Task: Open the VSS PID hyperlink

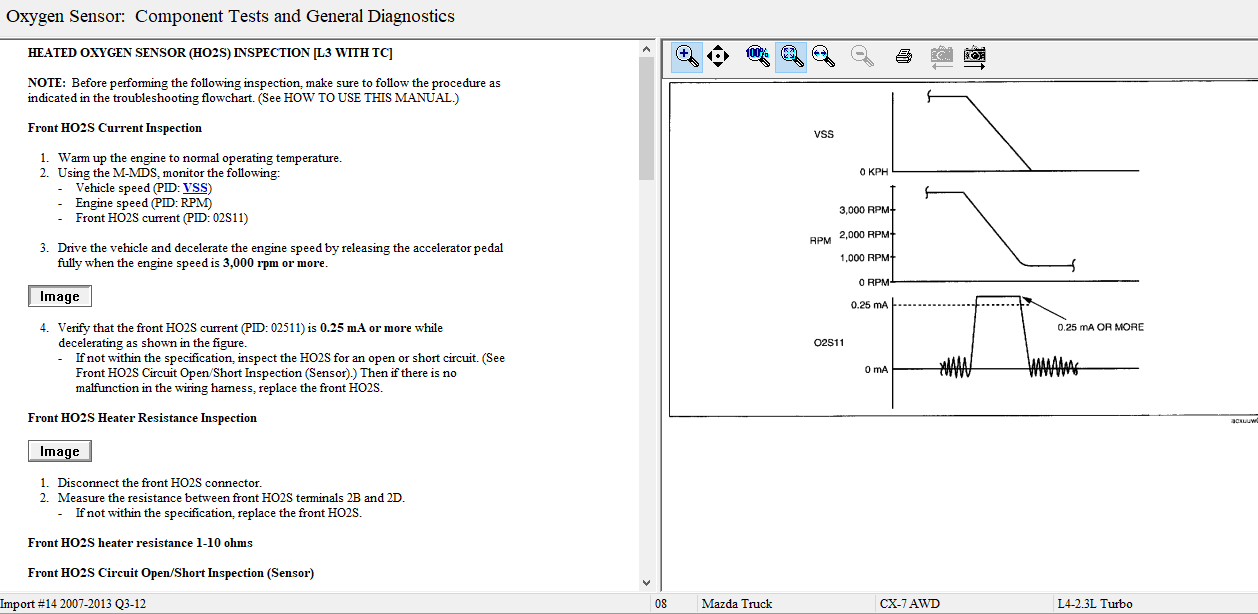Action: (196, 188)
